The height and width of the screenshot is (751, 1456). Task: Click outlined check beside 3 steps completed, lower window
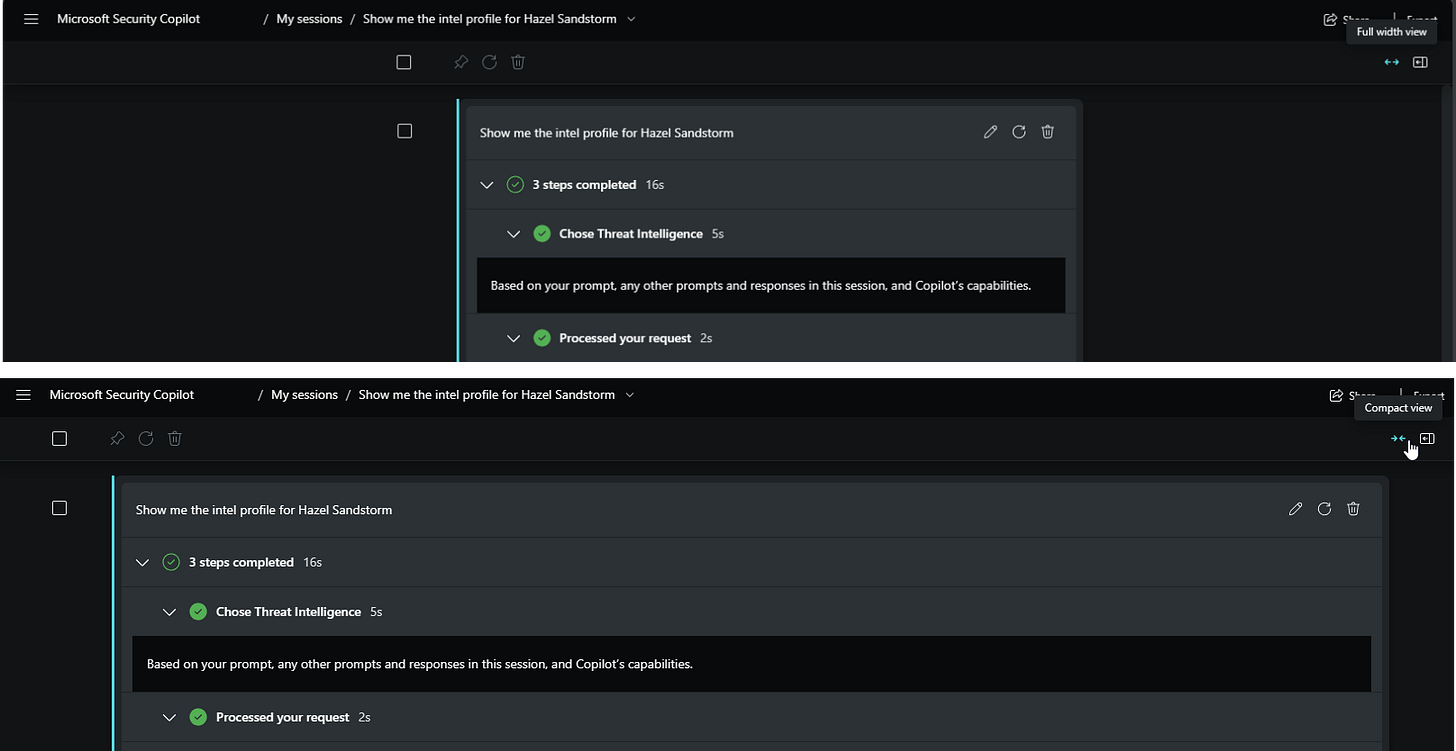click(171, 562)
